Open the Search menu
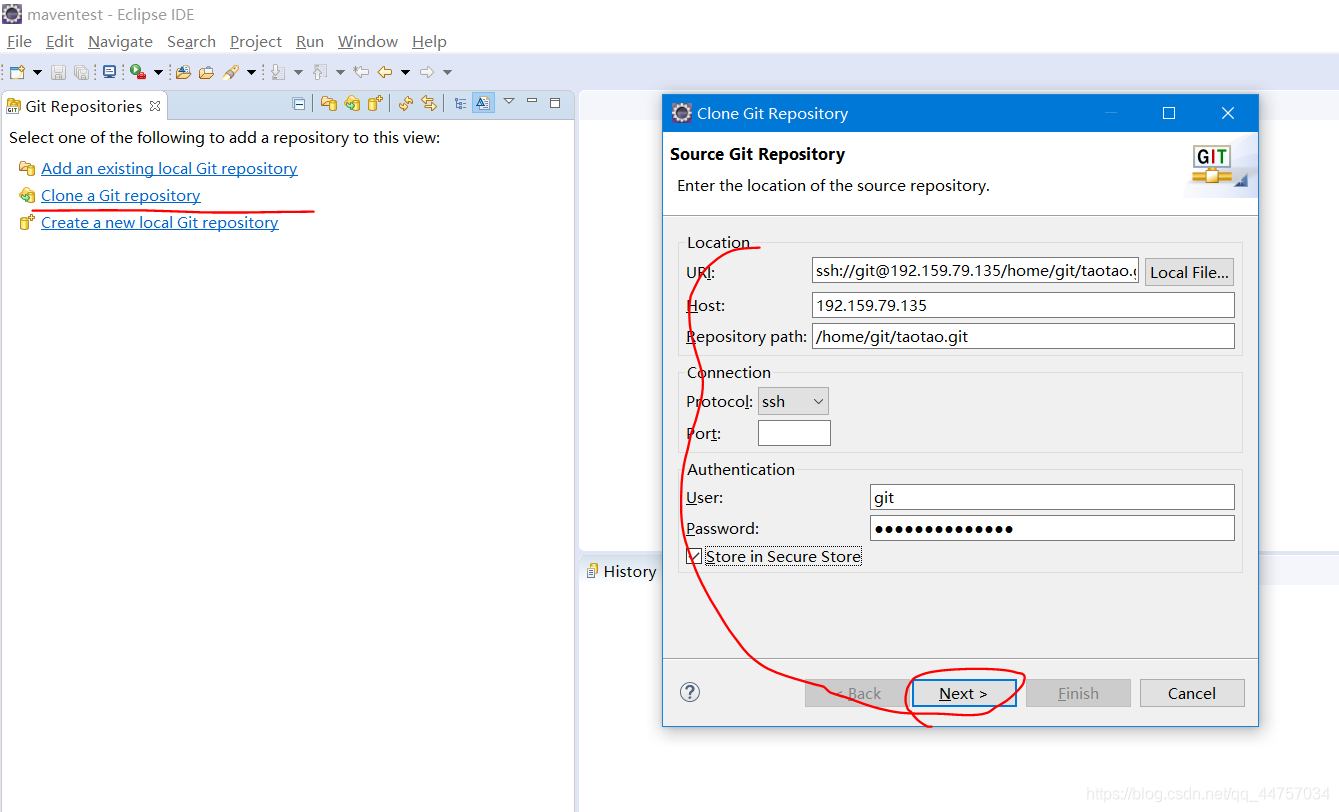Viewport: 1339px width, 812px height. coord(191,41)
